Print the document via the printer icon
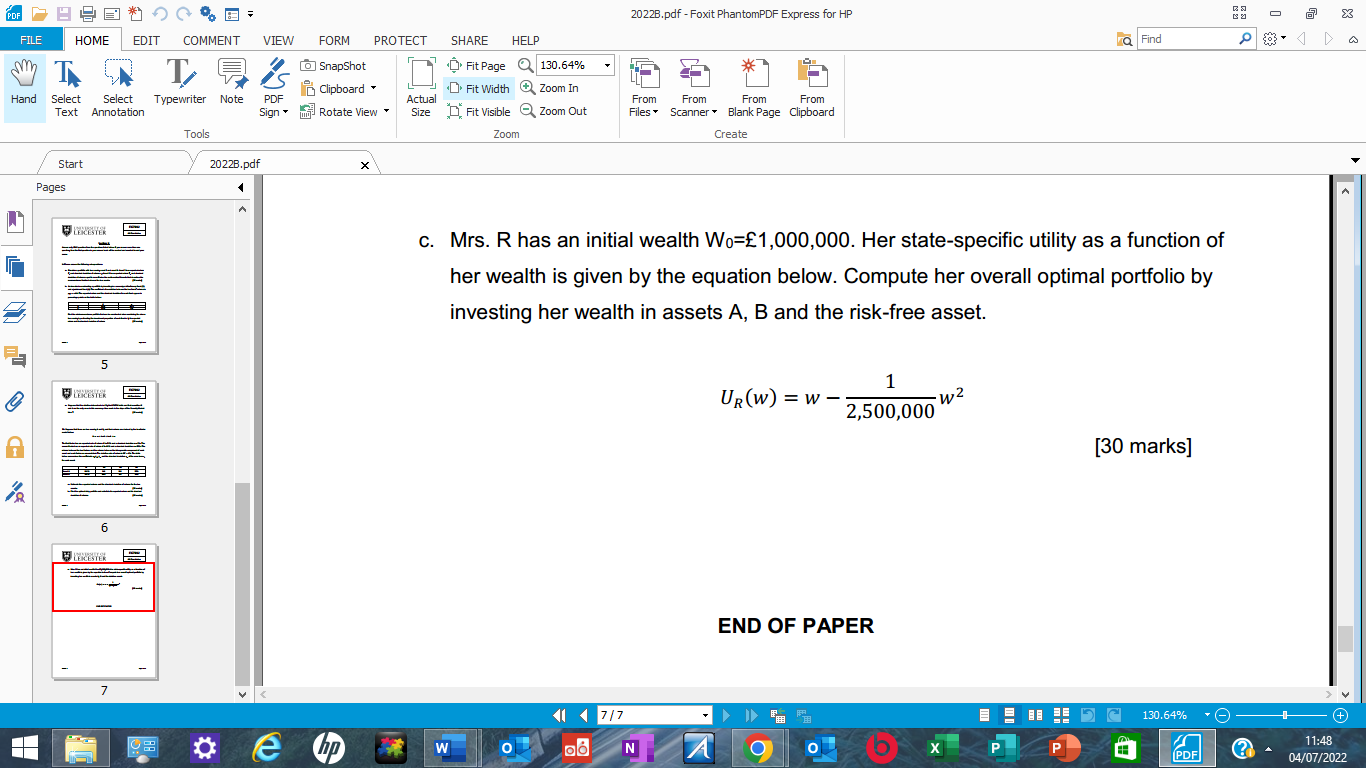The width and height of the screenshot is (1366, 768). point(87,14)
